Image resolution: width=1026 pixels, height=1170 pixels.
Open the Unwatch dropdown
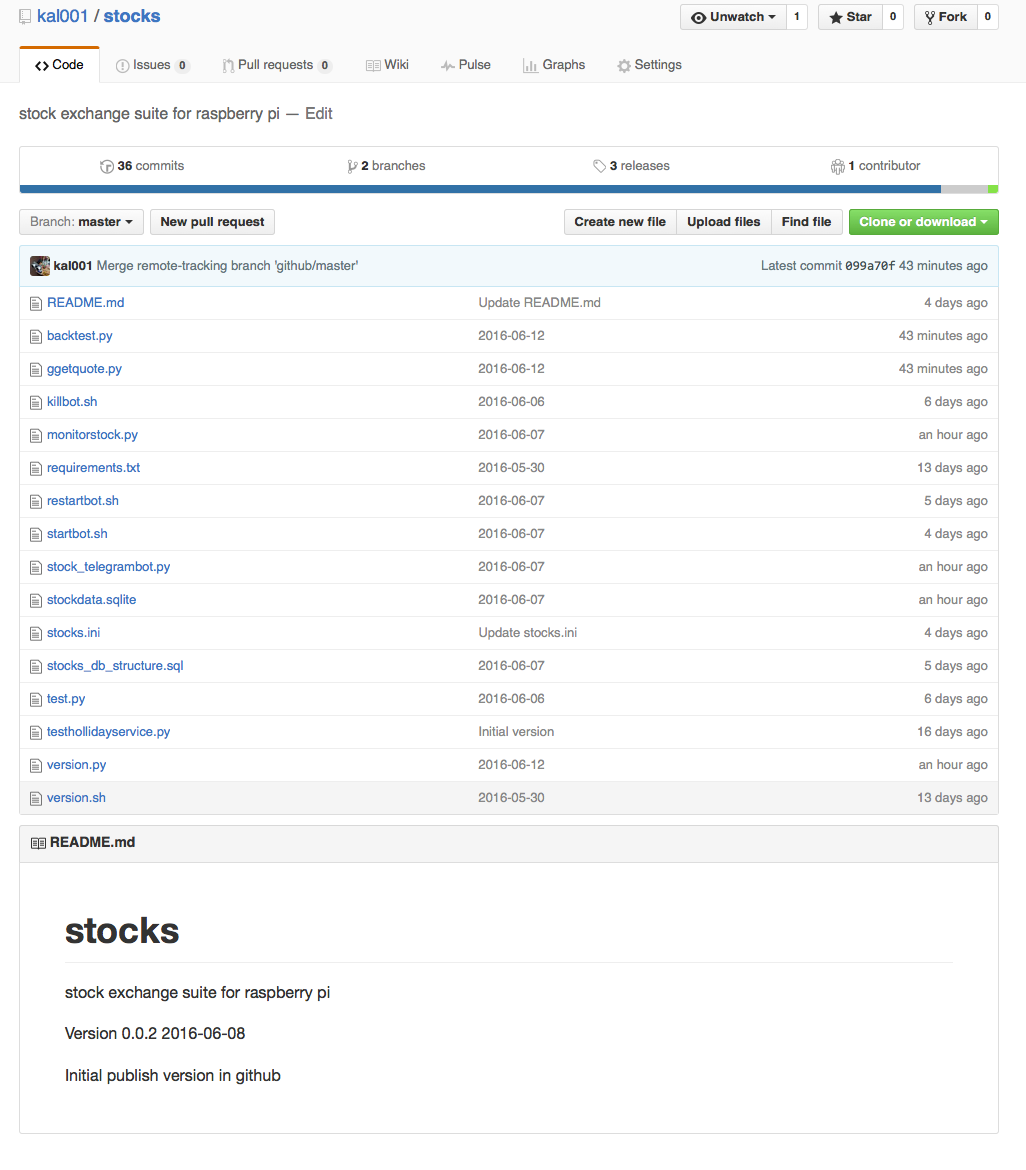click(x=732, y=17)
